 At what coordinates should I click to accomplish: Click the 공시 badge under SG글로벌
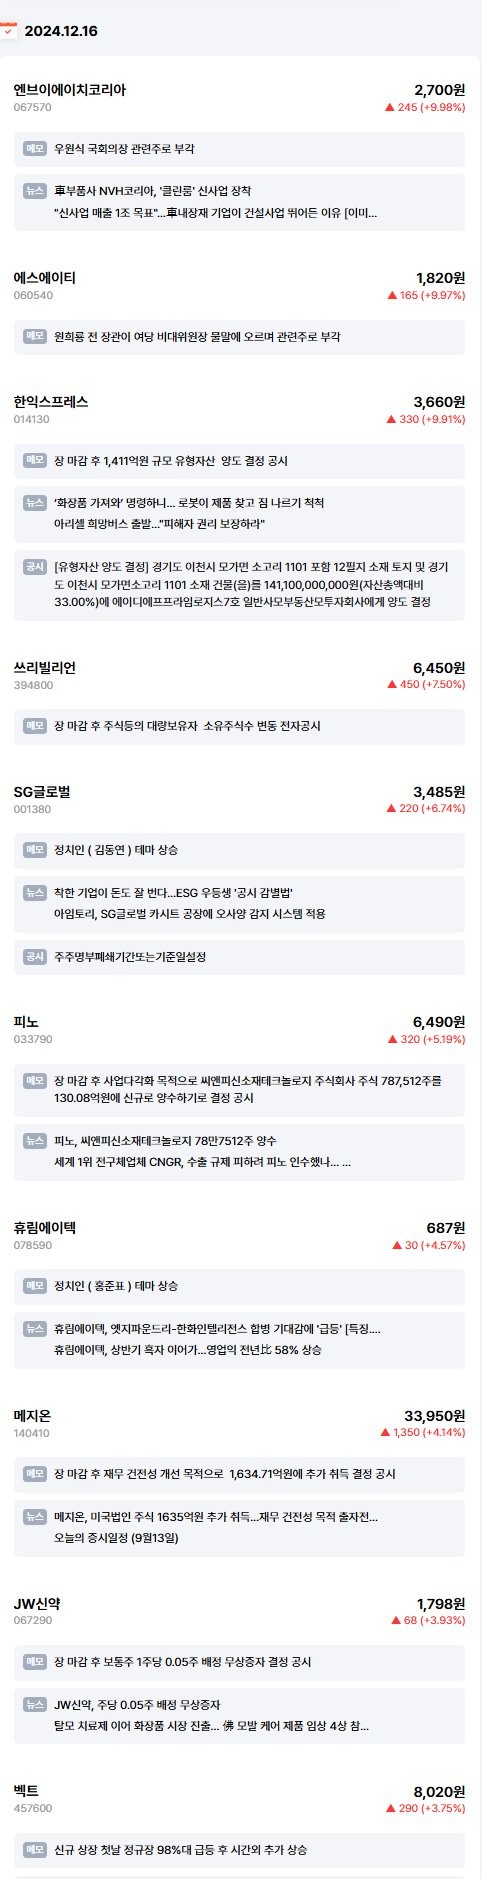[35, 956]
